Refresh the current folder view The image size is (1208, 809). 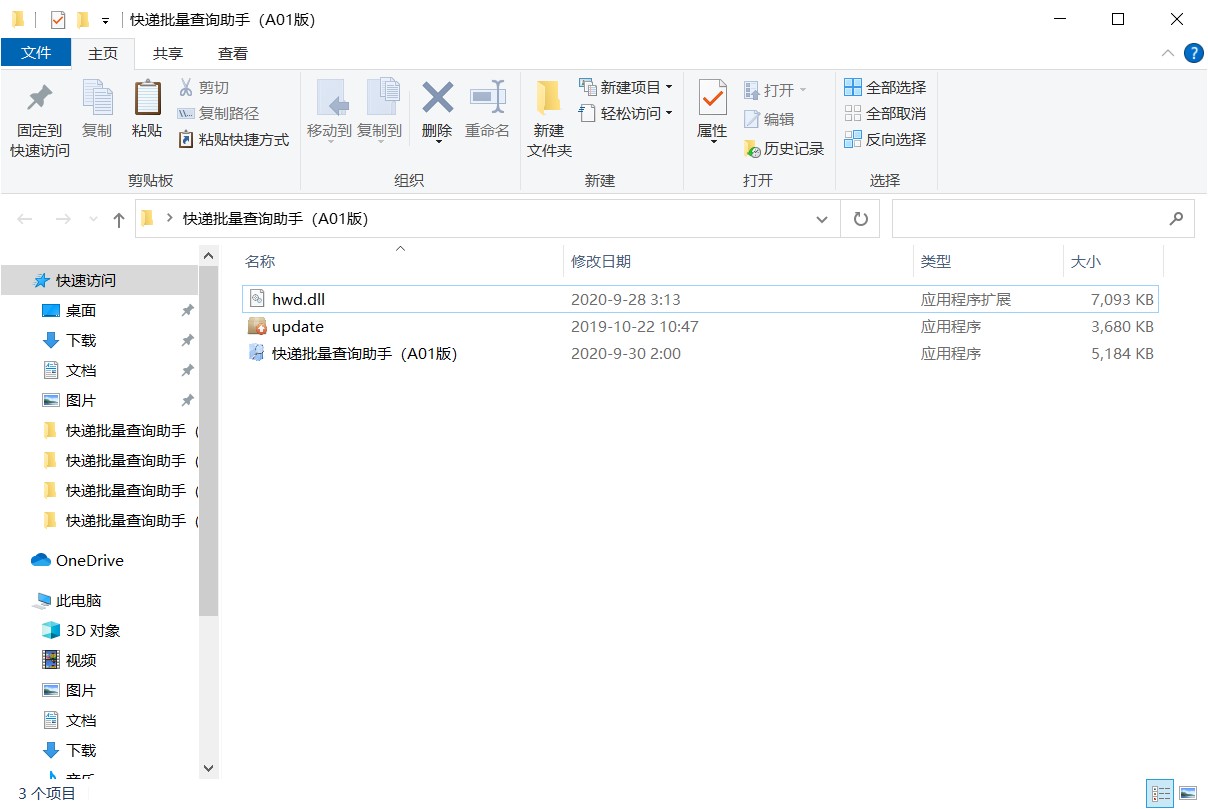860,219
